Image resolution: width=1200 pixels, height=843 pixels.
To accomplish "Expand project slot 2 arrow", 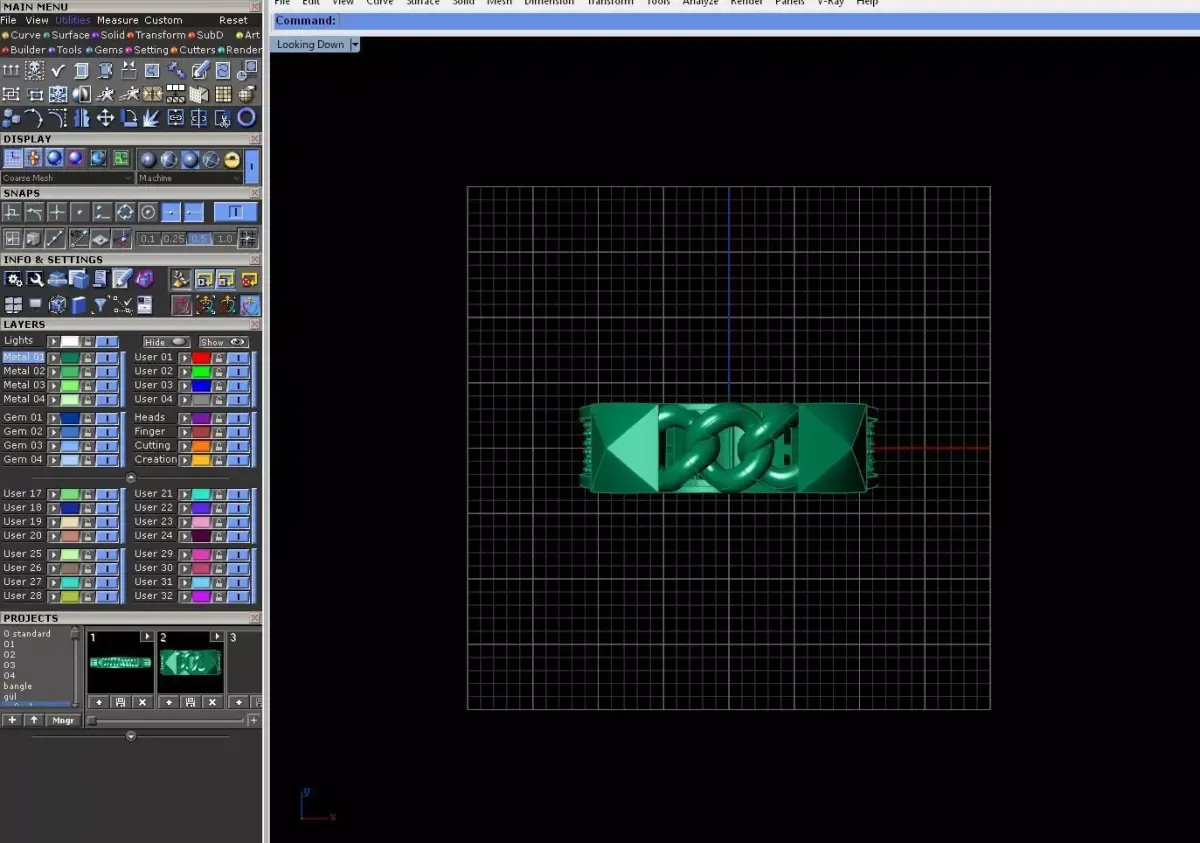I will click(217, 636).
